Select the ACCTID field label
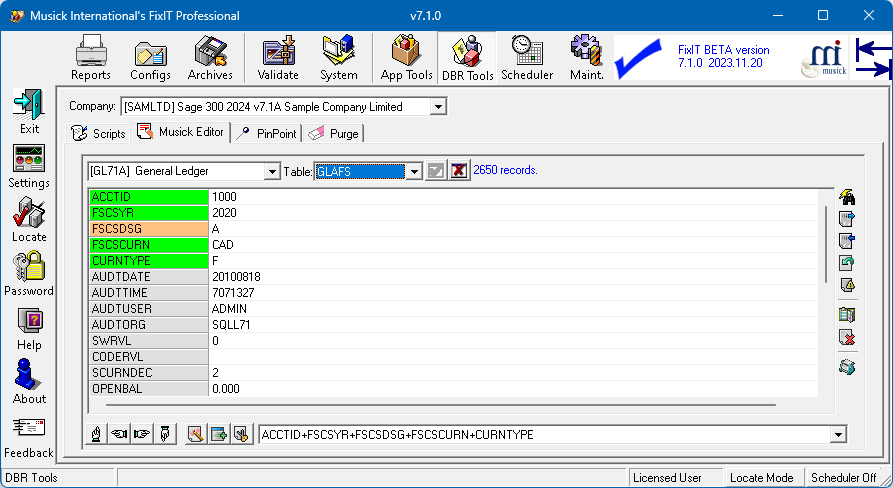Screen dimensions: 893x488 click(x=149, y=197)
